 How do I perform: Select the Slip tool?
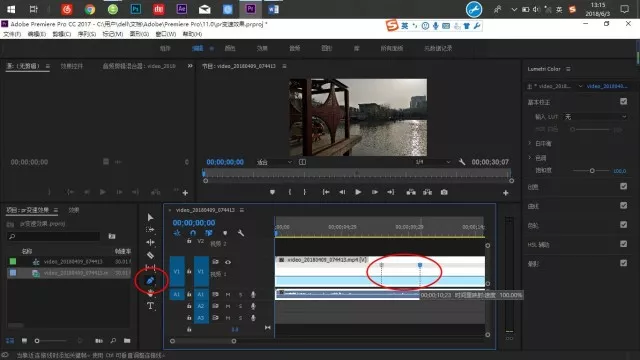[150, 268]
